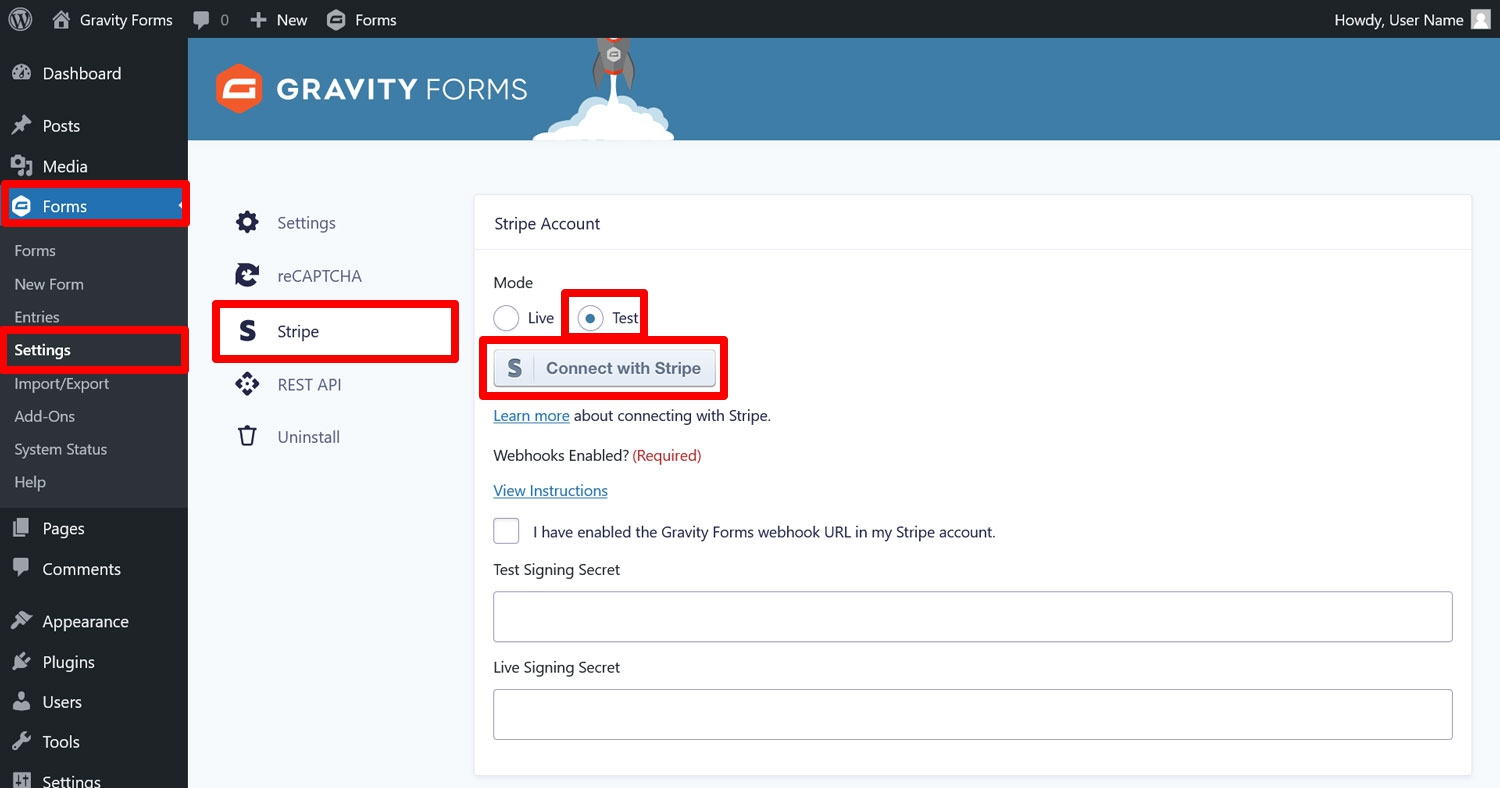Open Pages label in the sidebar
1500x788 pixels.
point(63,528)
